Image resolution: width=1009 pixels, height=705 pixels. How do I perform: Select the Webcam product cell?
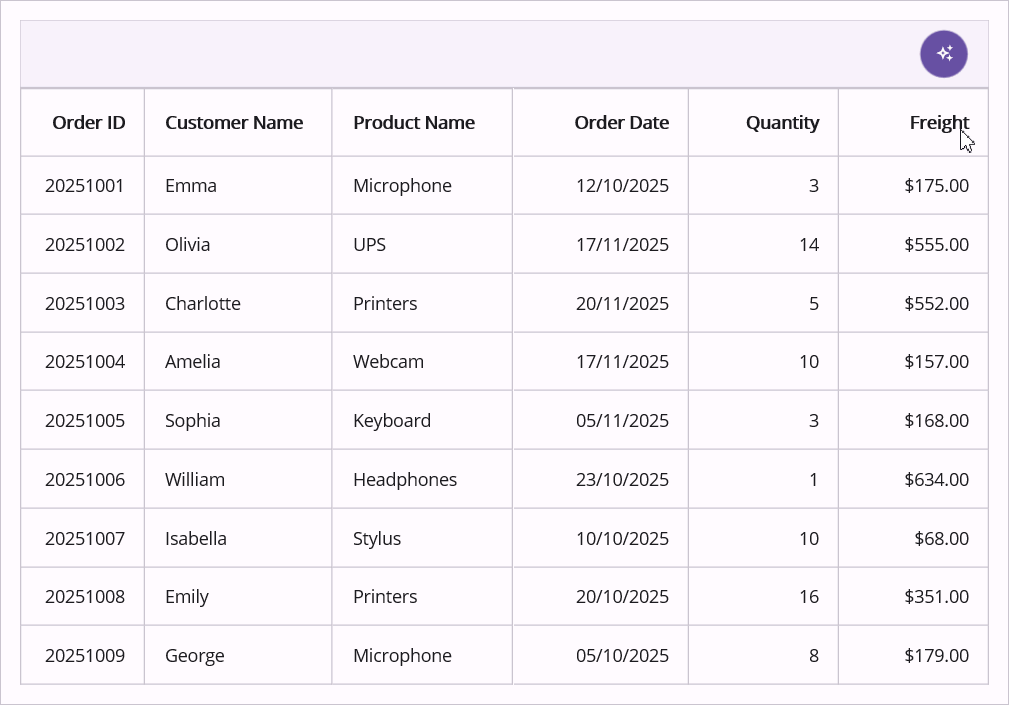(x=388, y=362)
